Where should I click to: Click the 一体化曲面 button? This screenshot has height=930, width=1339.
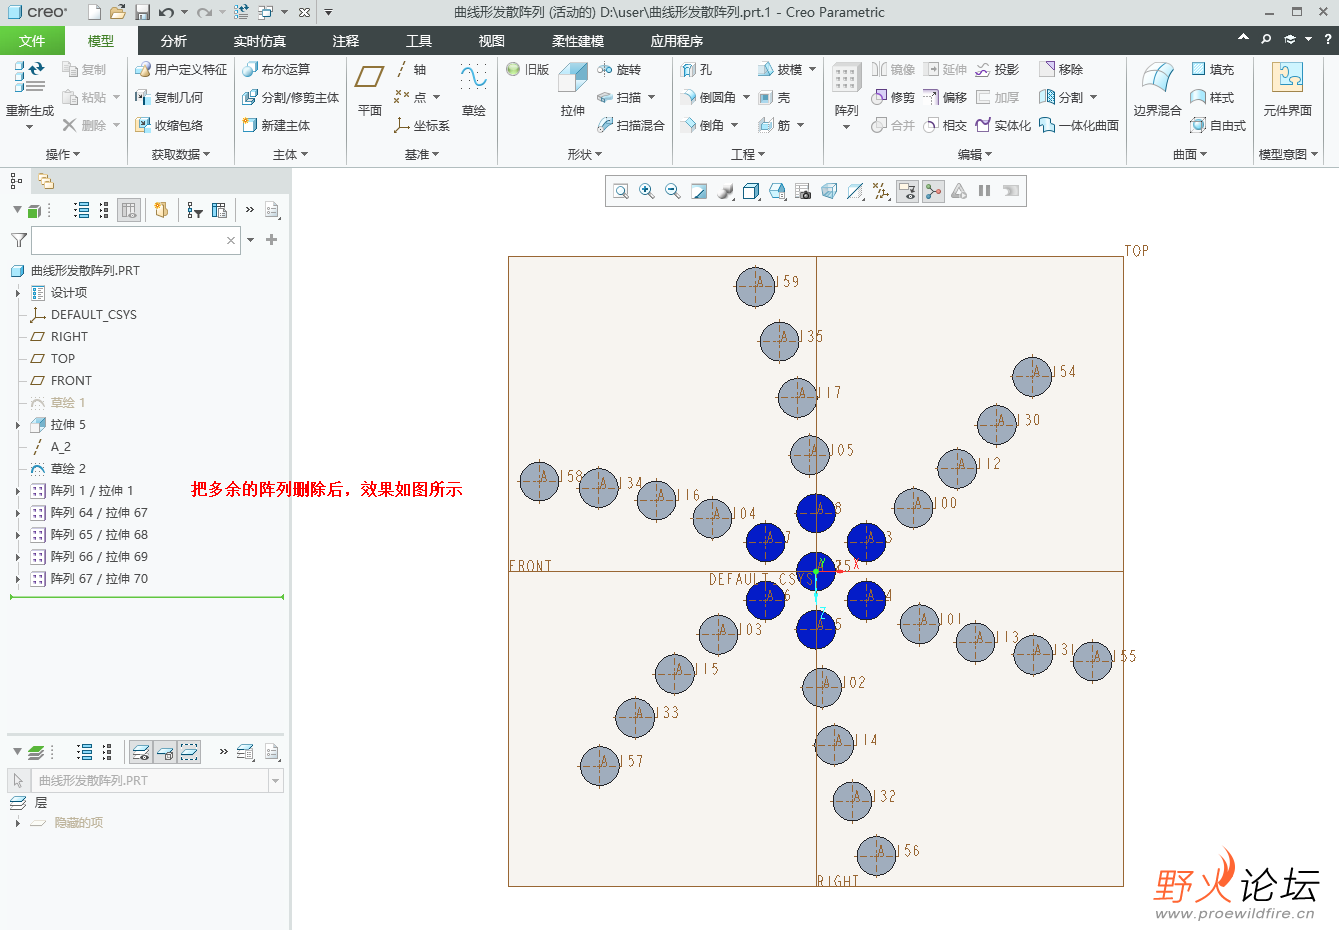coord(1079,125)
